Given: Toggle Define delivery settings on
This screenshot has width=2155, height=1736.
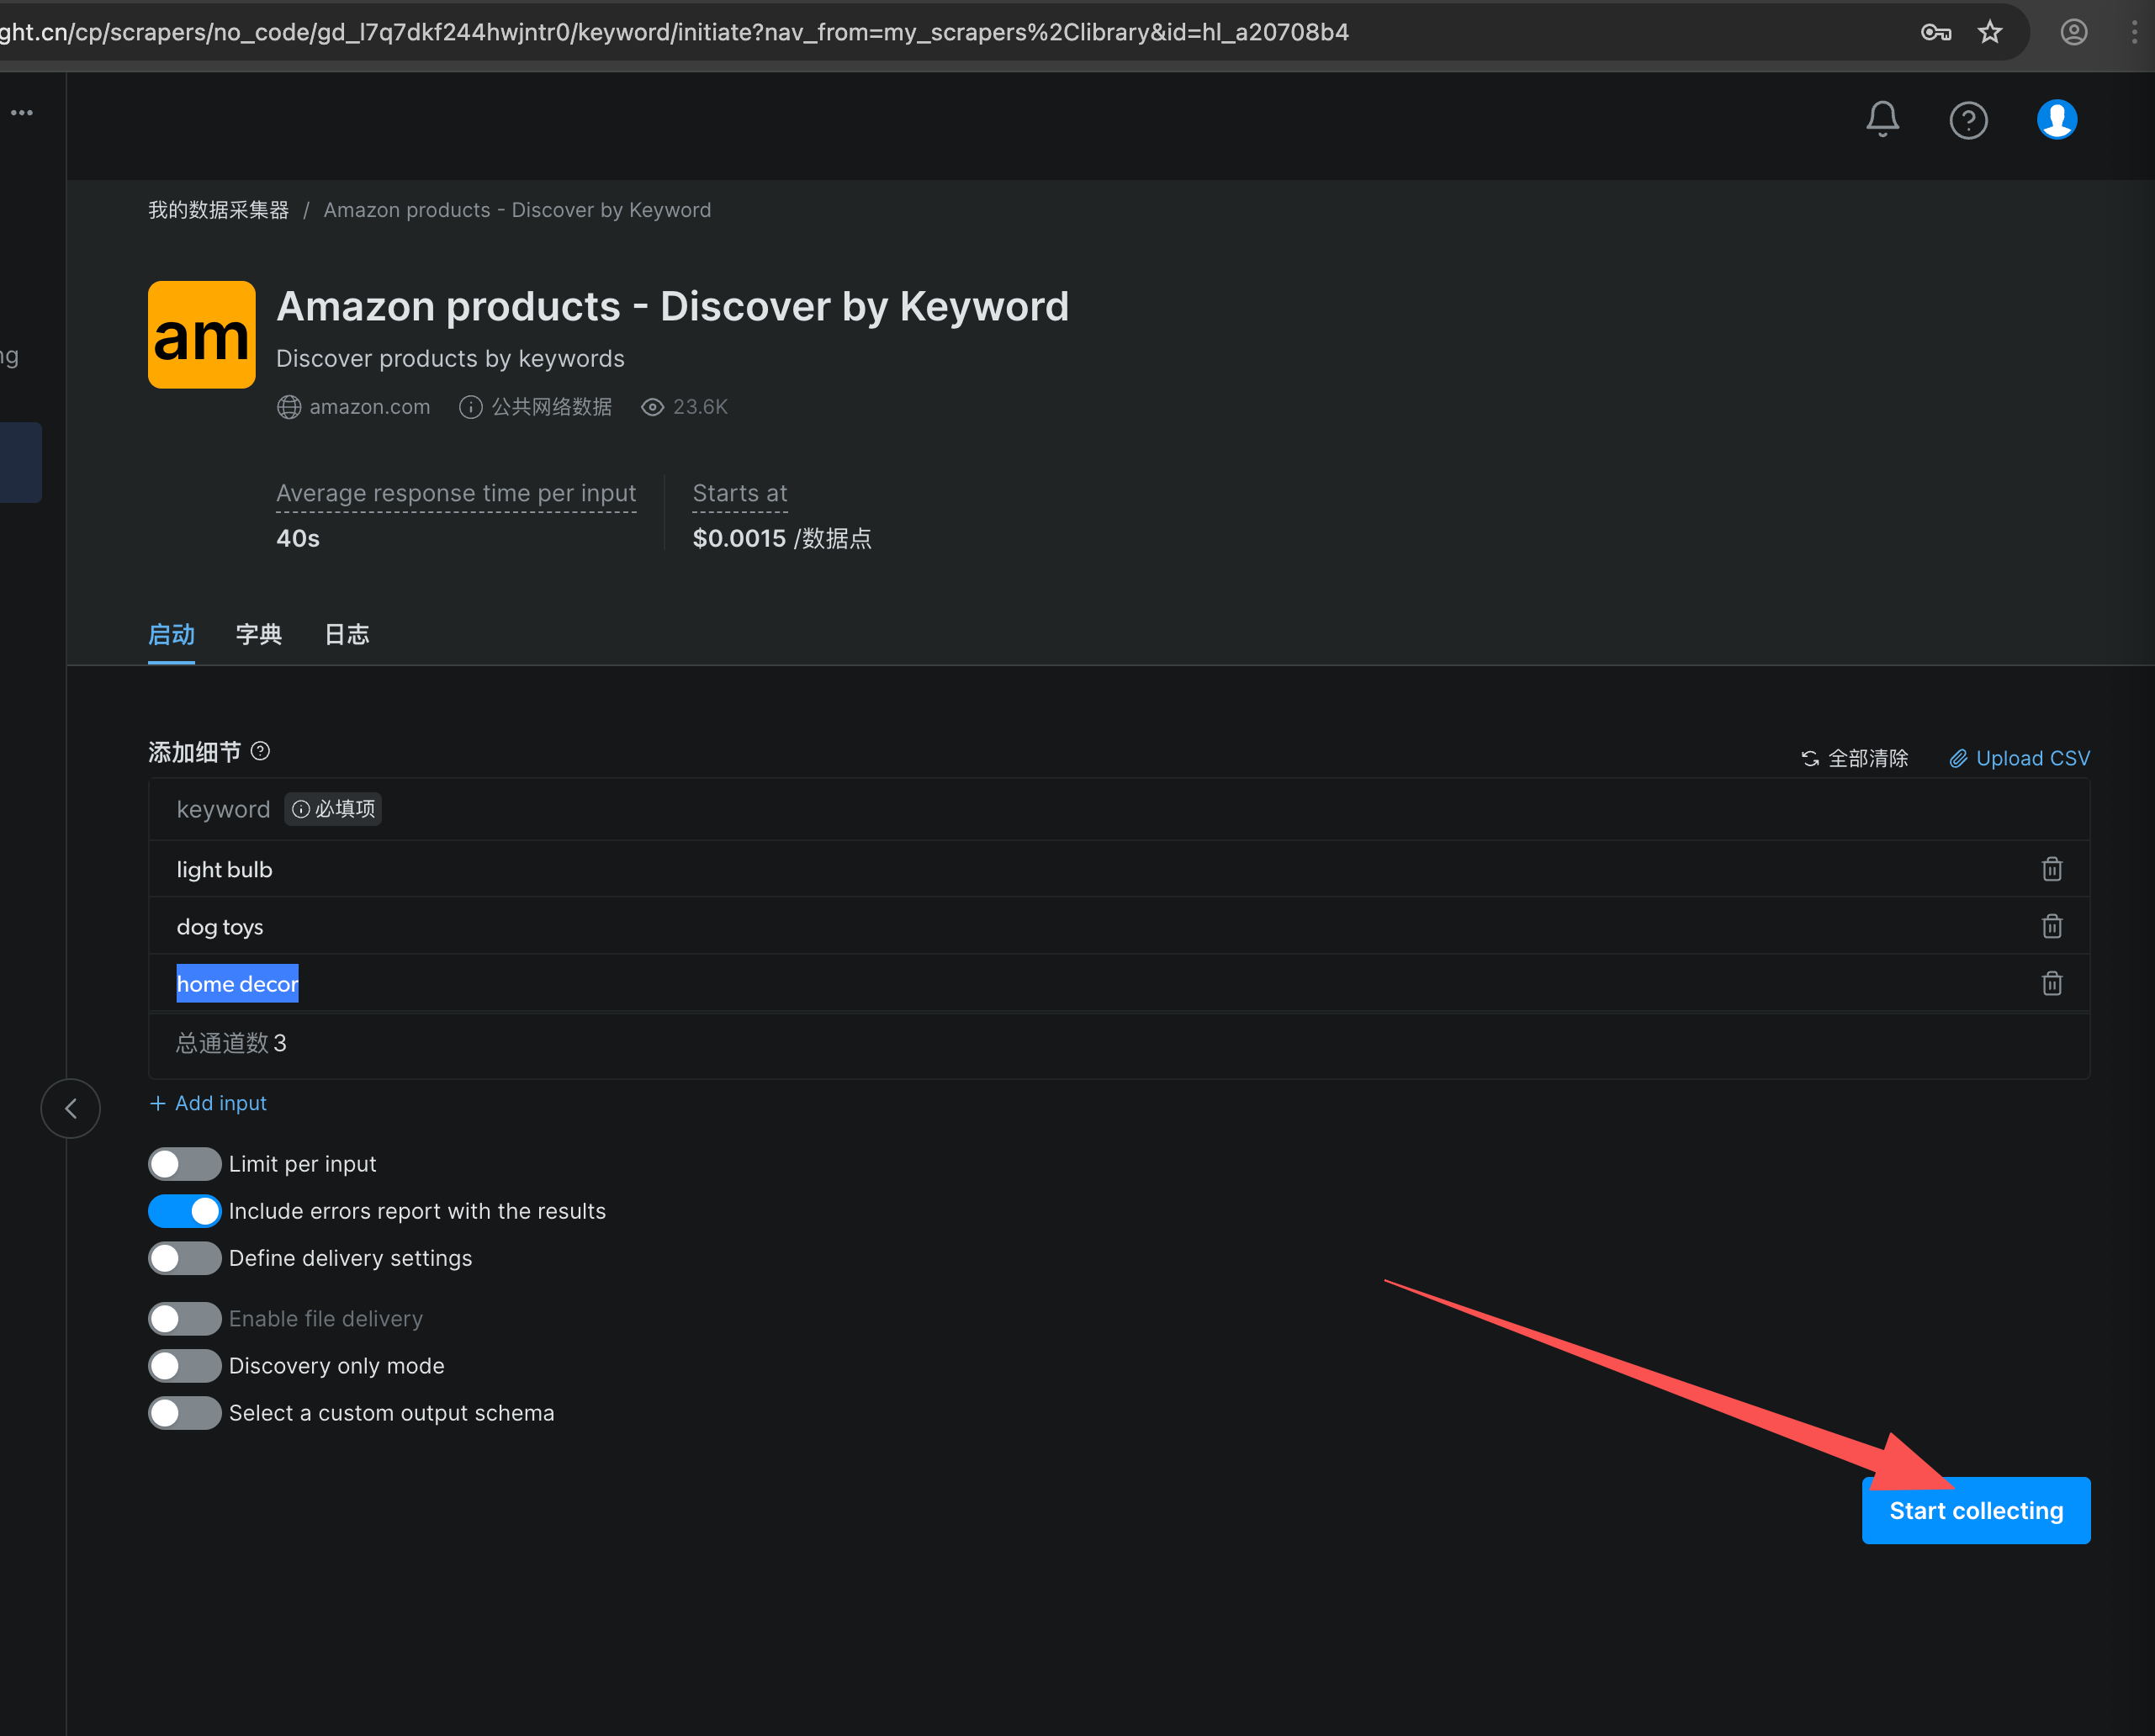Looking at the screenshot, I should pyautogui.click(x=184, y=1258).
